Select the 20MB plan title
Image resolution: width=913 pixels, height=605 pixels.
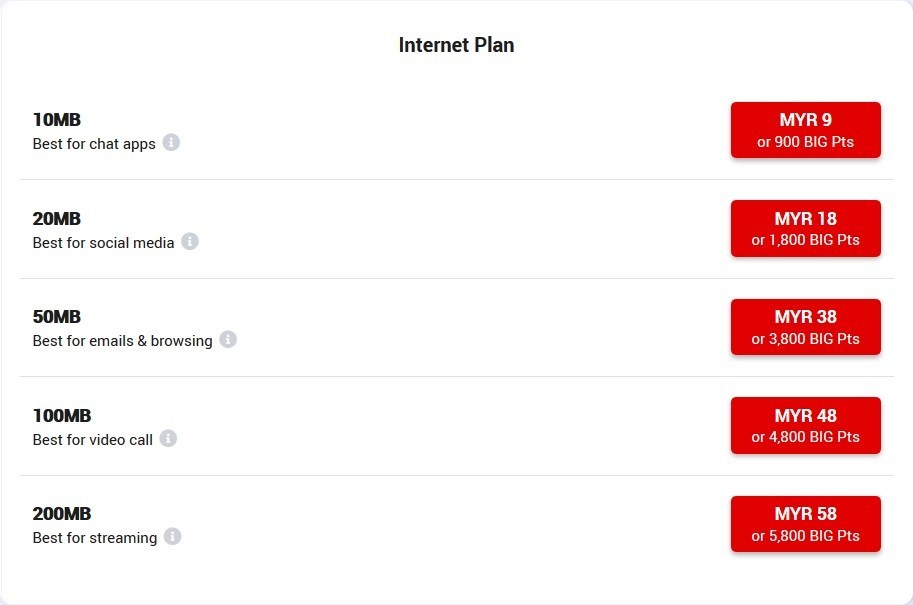click(x=56, y=219)
